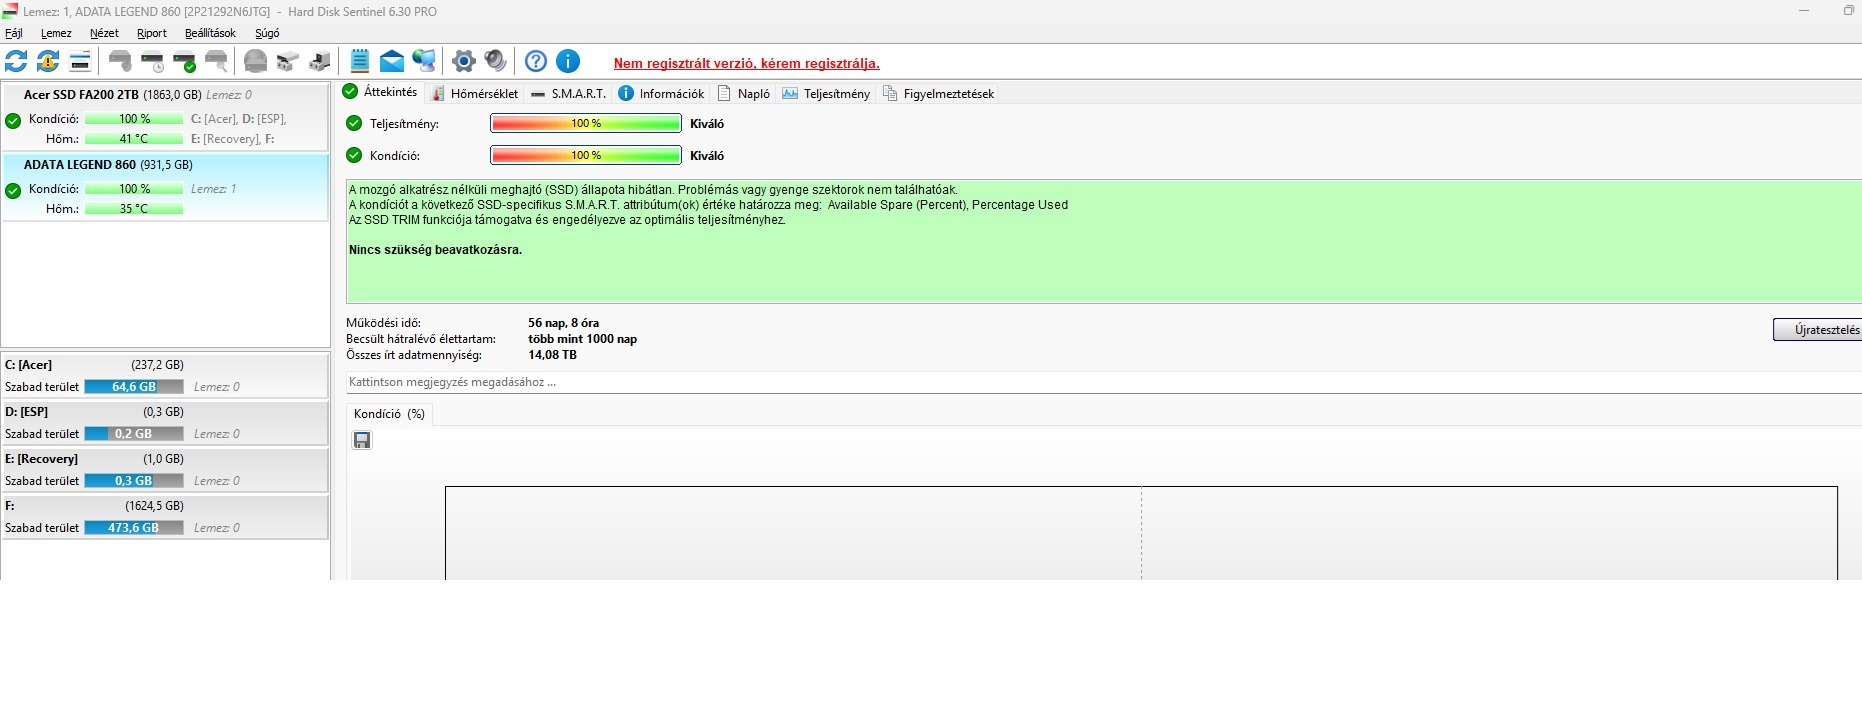1862x728 pixels.
Task: Select the ADATA LEGEND 860 disk entry
Action: pyautogui.click(x=165, y=187)
